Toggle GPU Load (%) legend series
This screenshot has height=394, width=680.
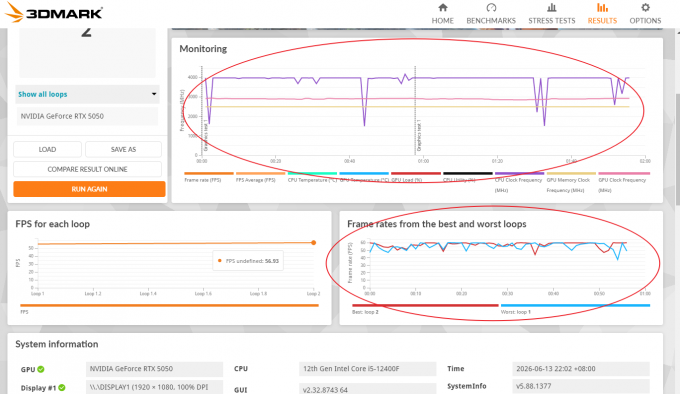click(415, 177)
